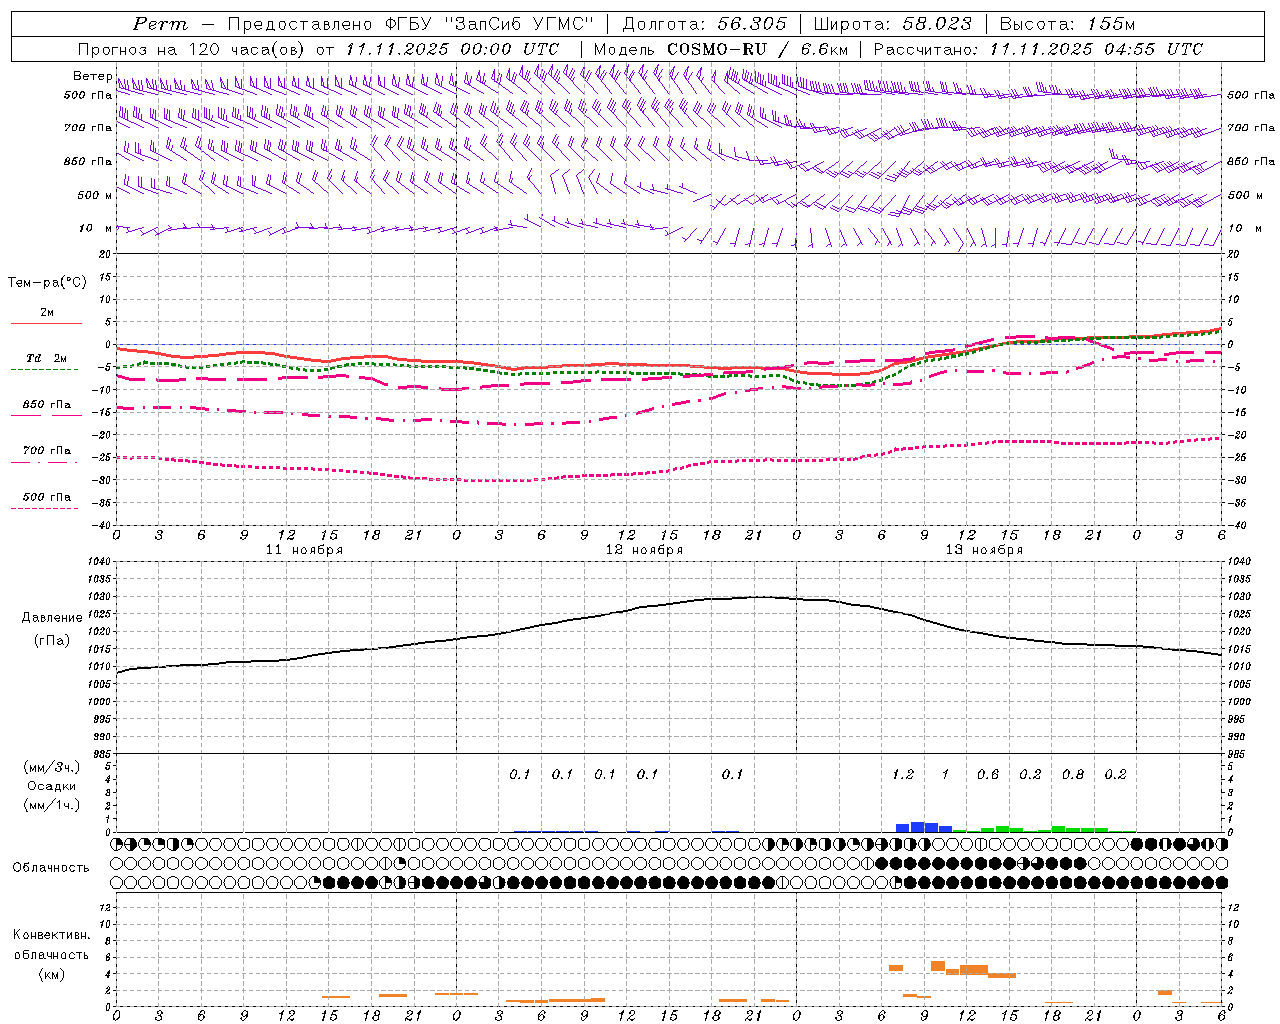Viewport: 1280px width, 1024px height.
Task: Click the Конвективн. облачность label
Action: pos(51,954)
